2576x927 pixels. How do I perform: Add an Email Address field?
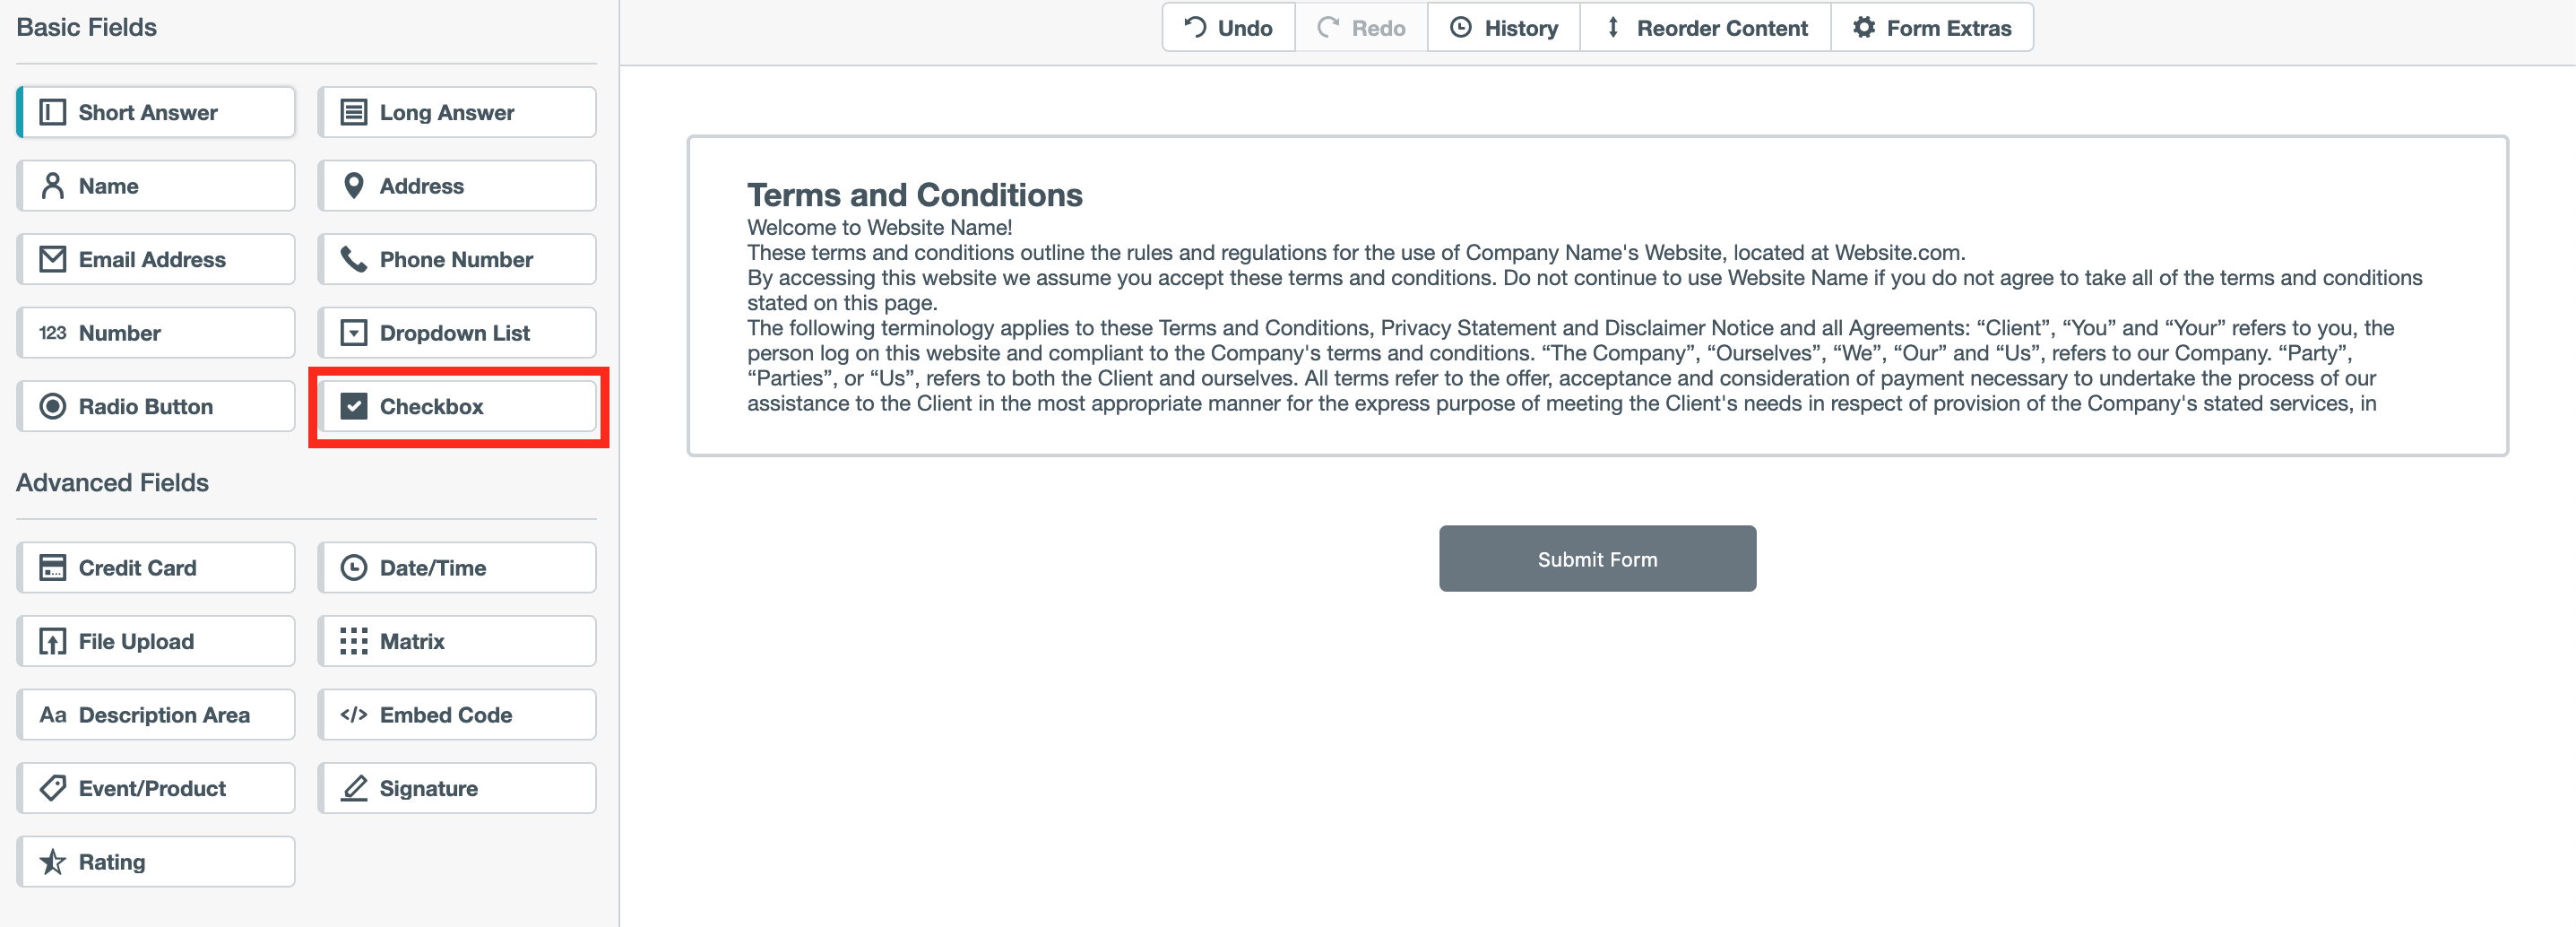point(156,259)
